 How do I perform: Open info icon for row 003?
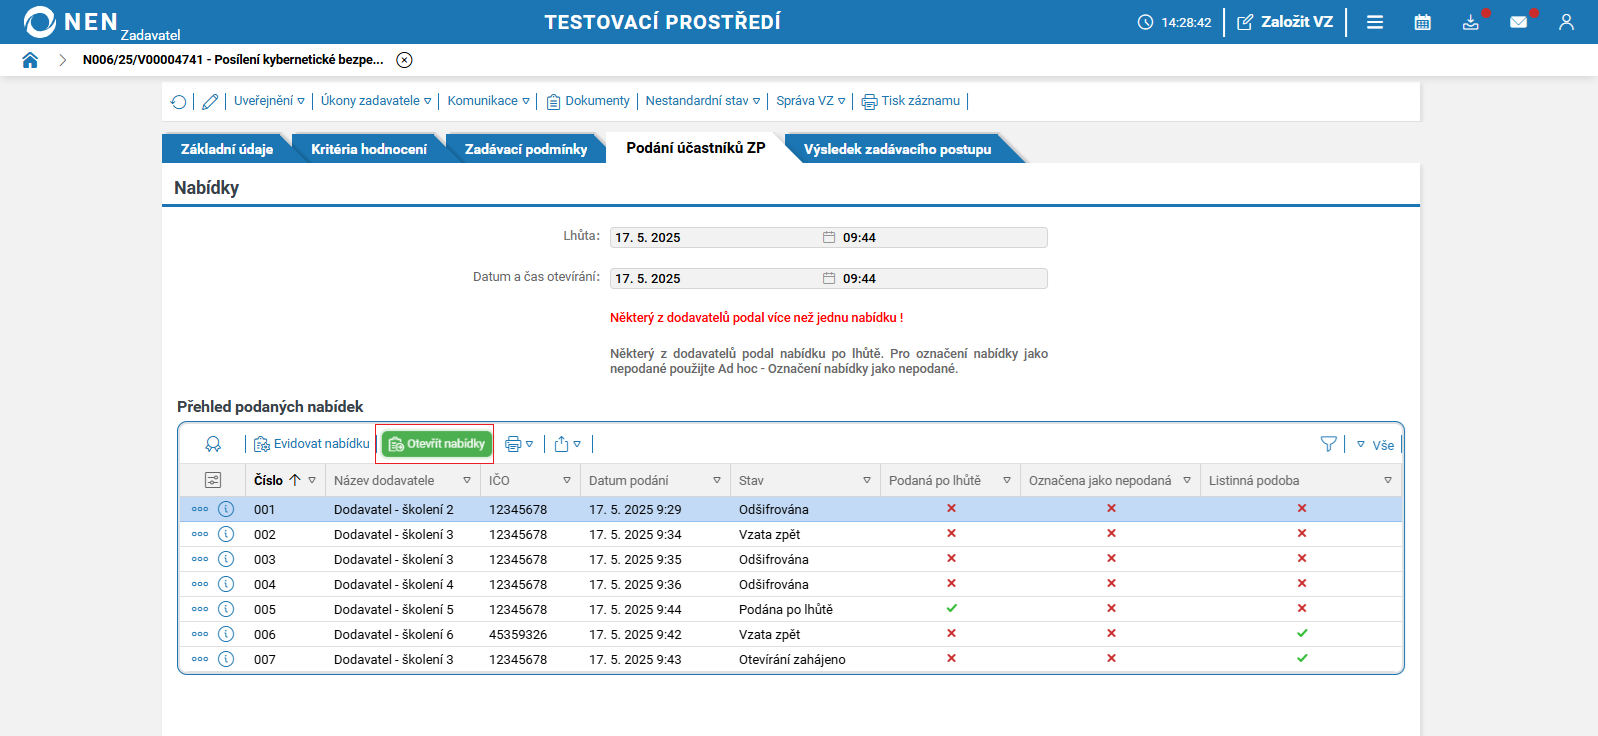226,559
